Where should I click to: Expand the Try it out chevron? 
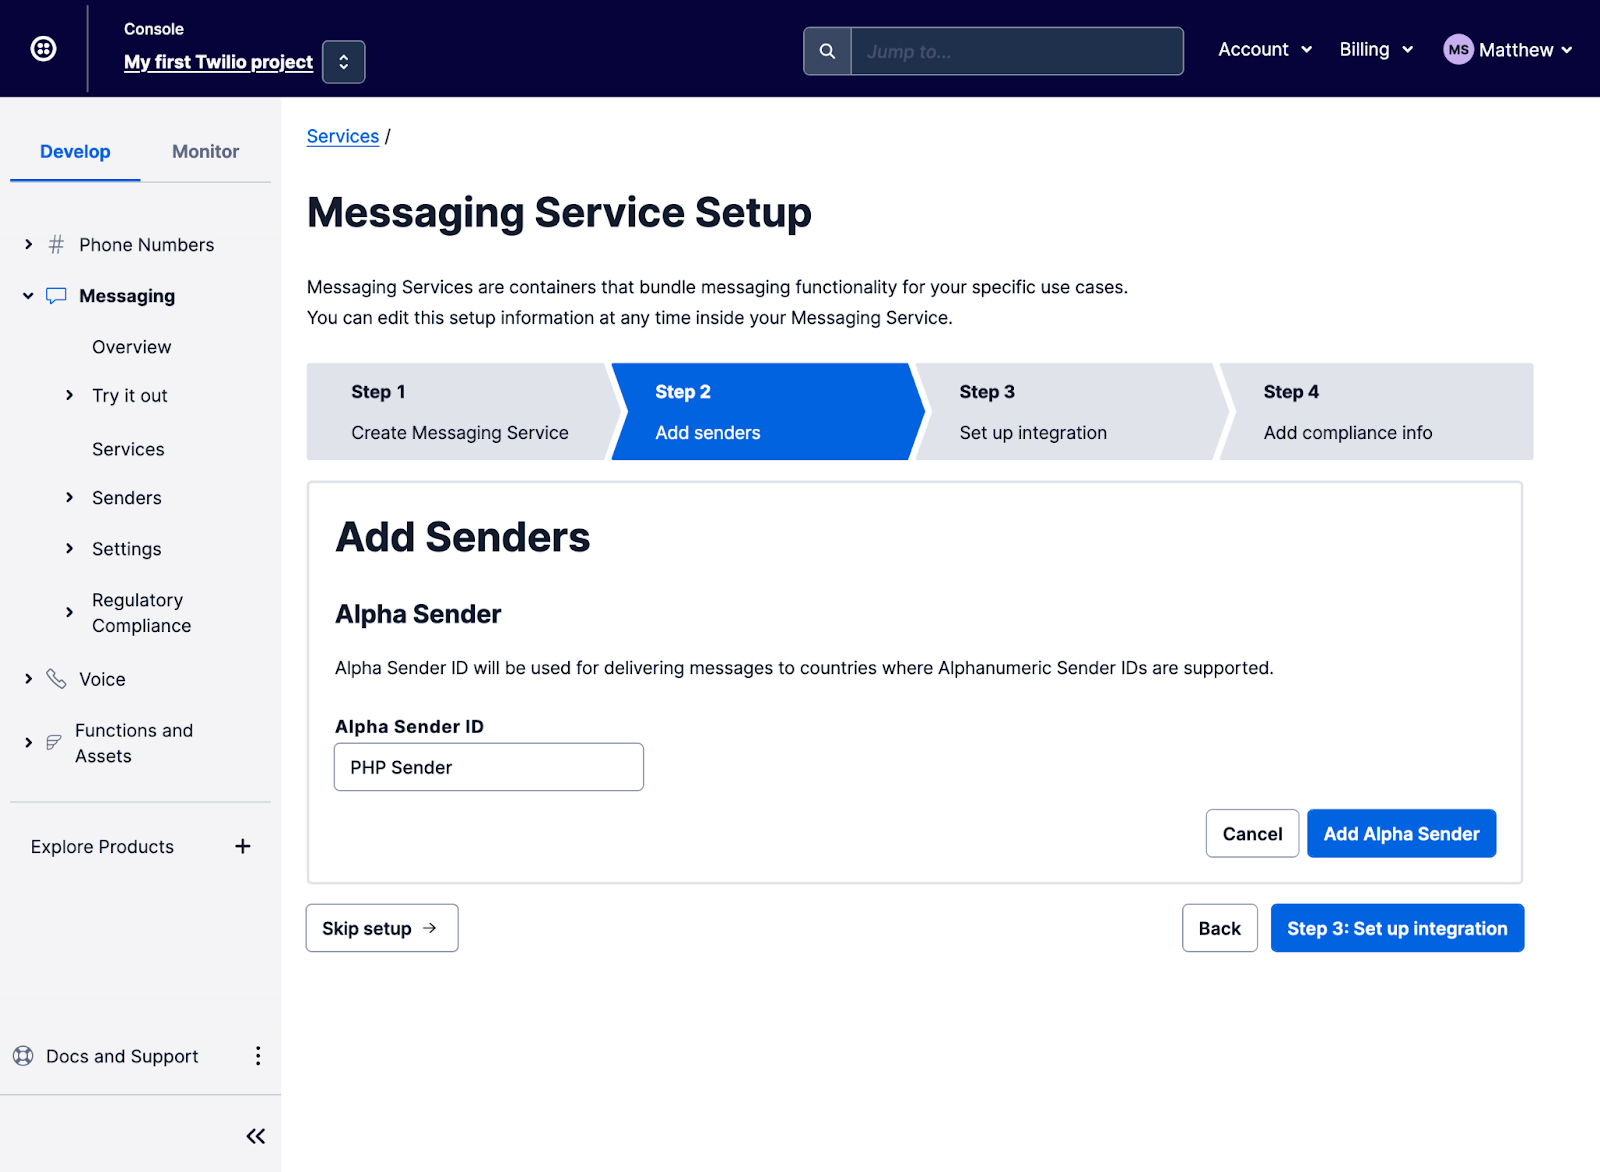tap(69, 395)
